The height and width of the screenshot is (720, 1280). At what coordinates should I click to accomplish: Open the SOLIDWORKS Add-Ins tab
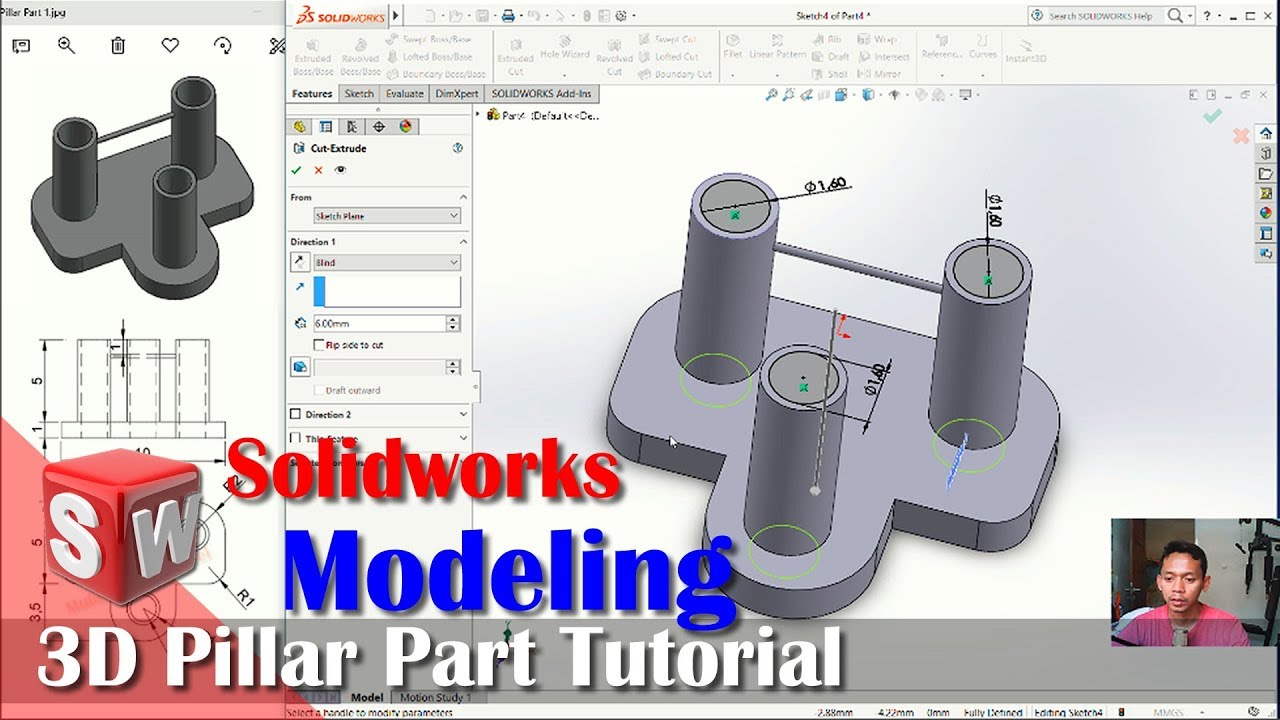[541, 94]
